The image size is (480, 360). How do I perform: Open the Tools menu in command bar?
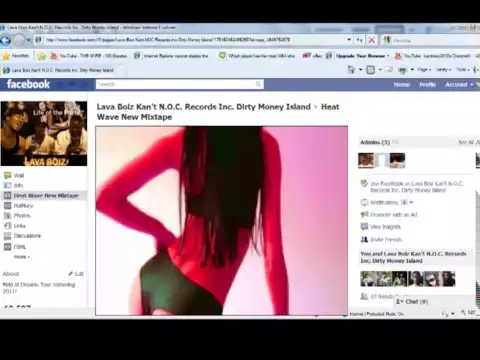click(x=463, y=70)
